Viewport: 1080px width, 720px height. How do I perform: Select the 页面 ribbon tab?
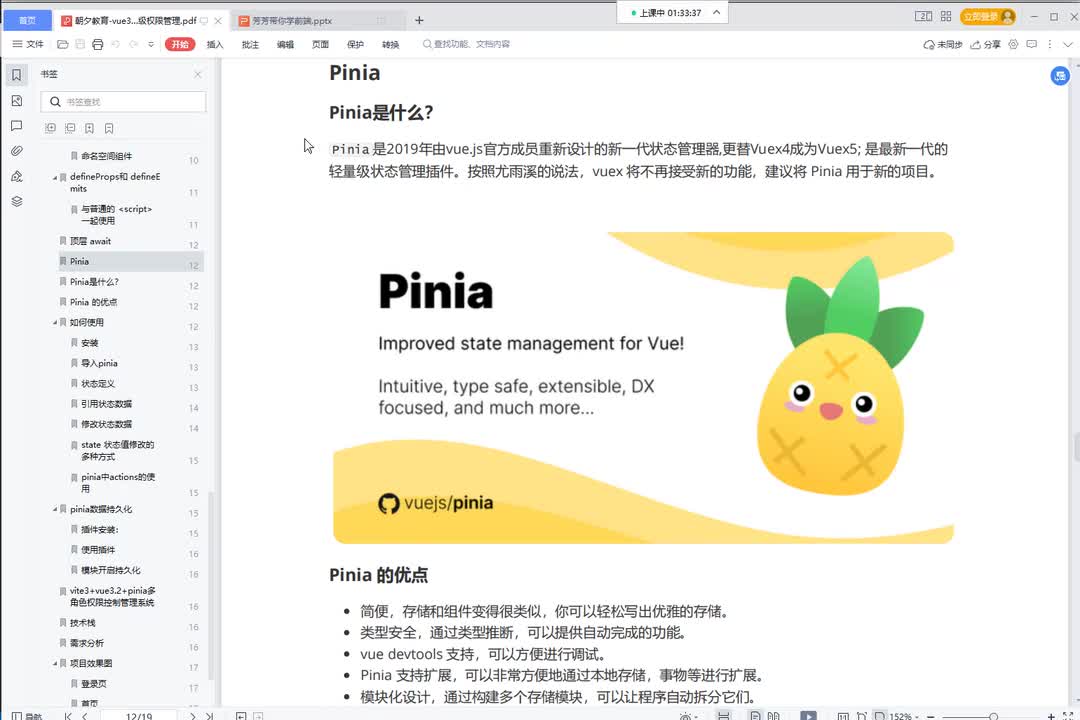[x=320, y=45]
